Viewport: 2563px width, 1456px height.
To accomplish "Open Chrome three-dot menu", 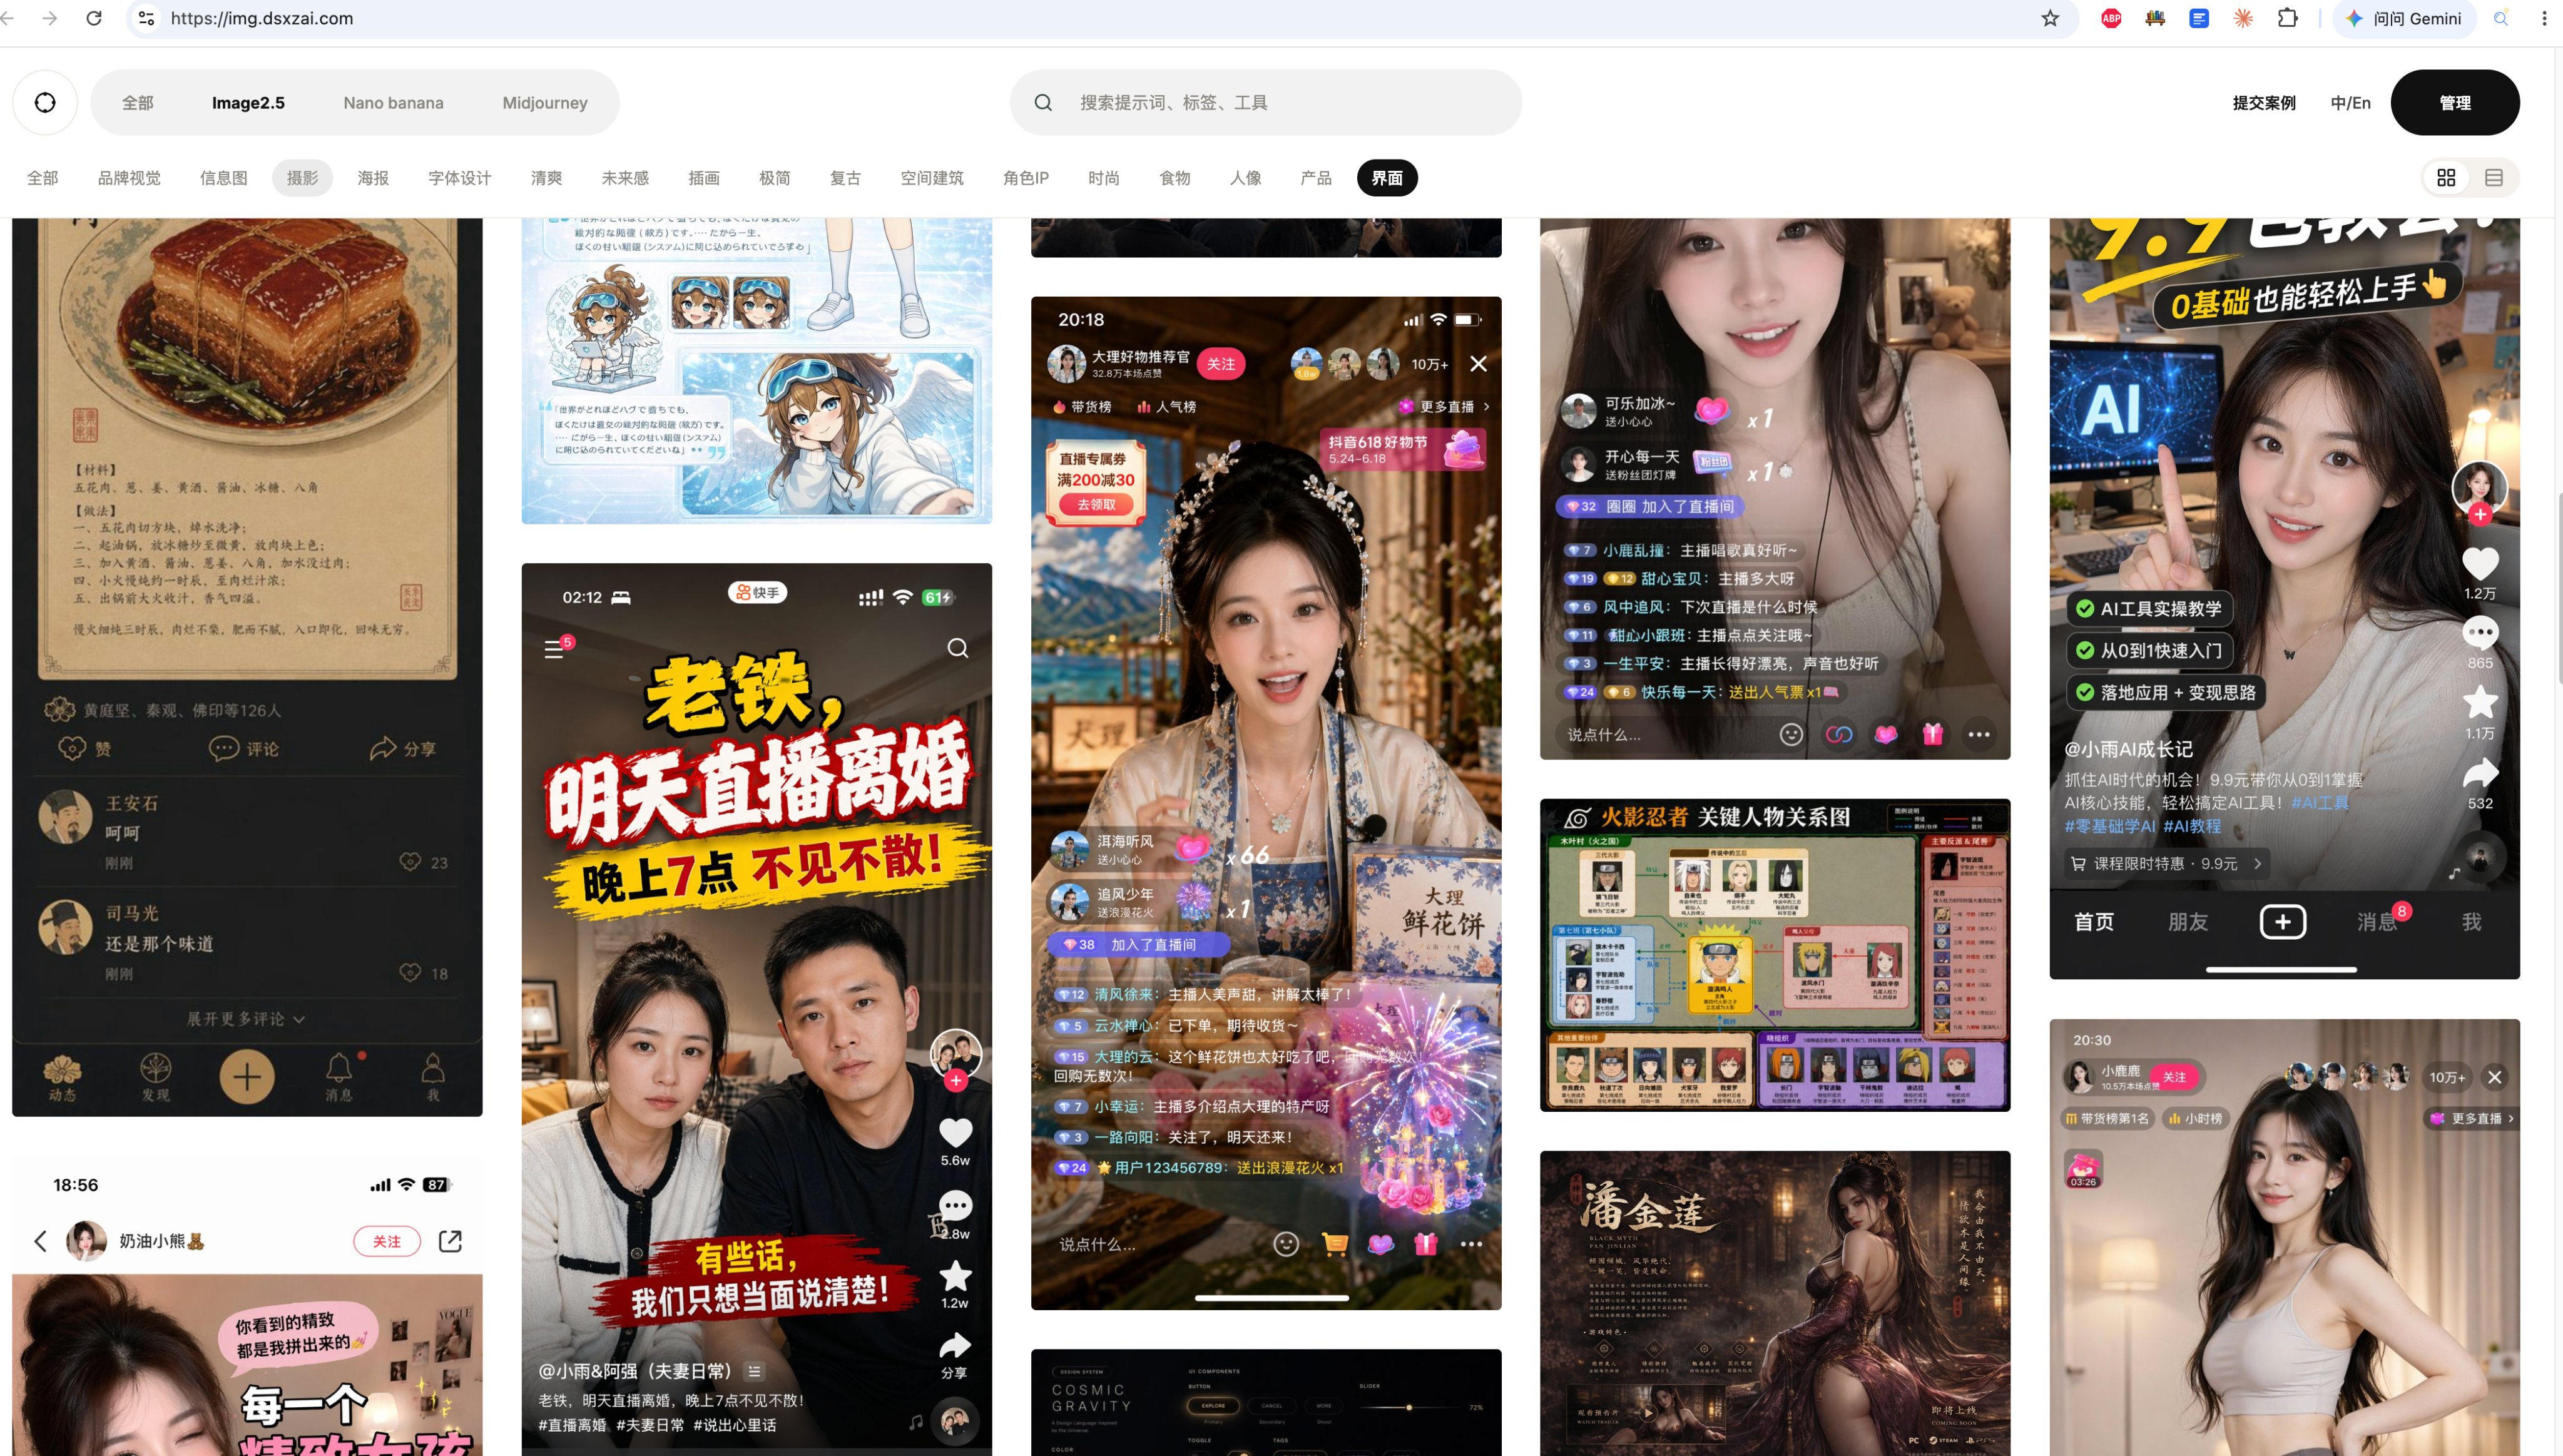I will (2545, 18).
